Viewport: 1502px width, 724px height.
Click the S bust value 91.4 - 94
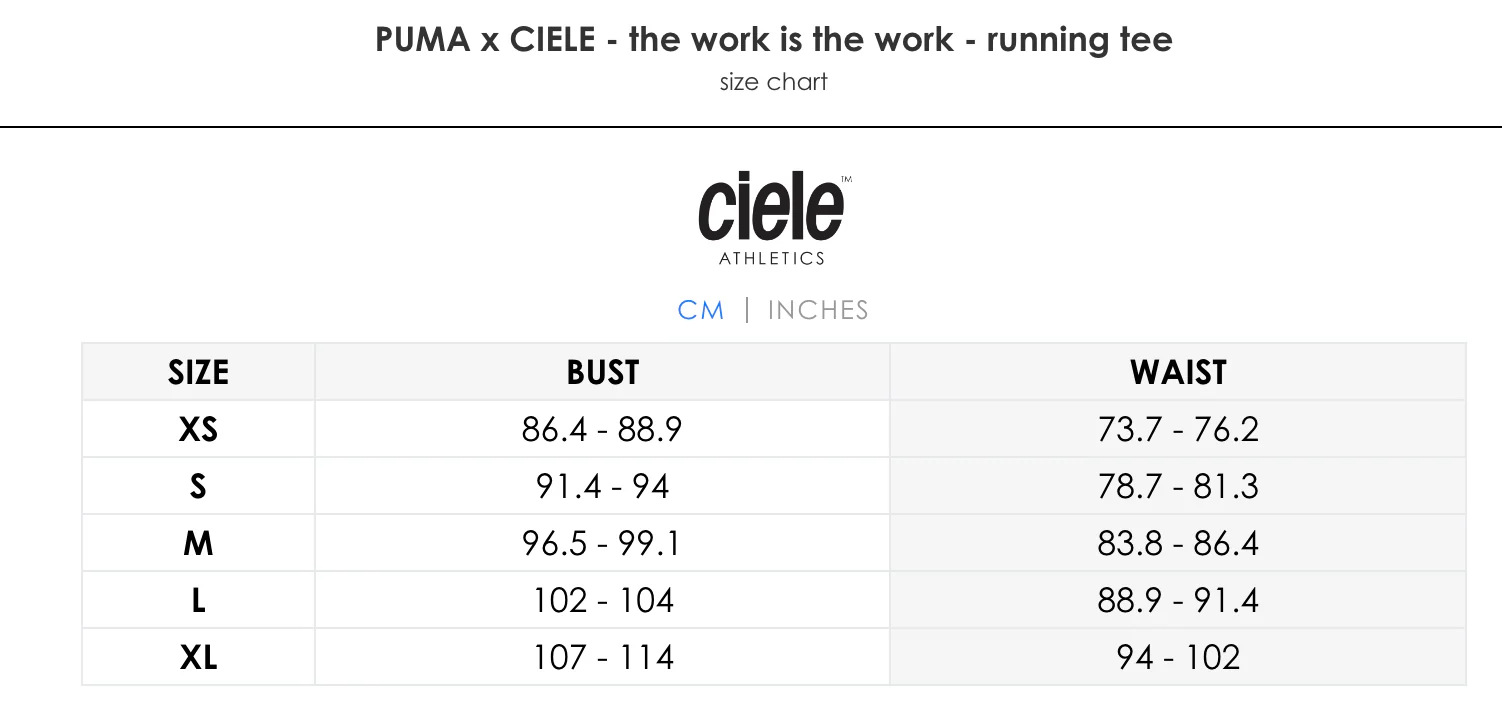pyautogui.click(x=602, y=486)
